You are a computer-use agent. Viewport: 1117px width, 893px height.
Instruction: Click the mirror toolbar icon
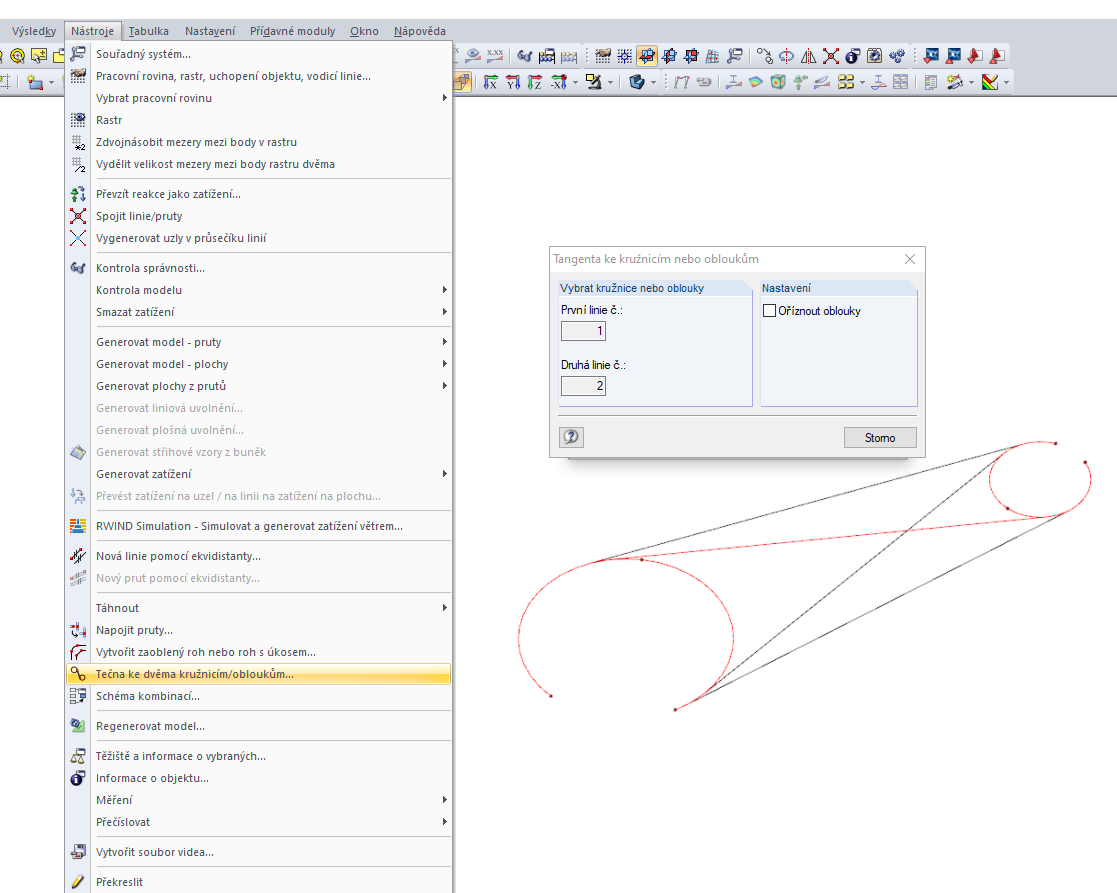809,56
